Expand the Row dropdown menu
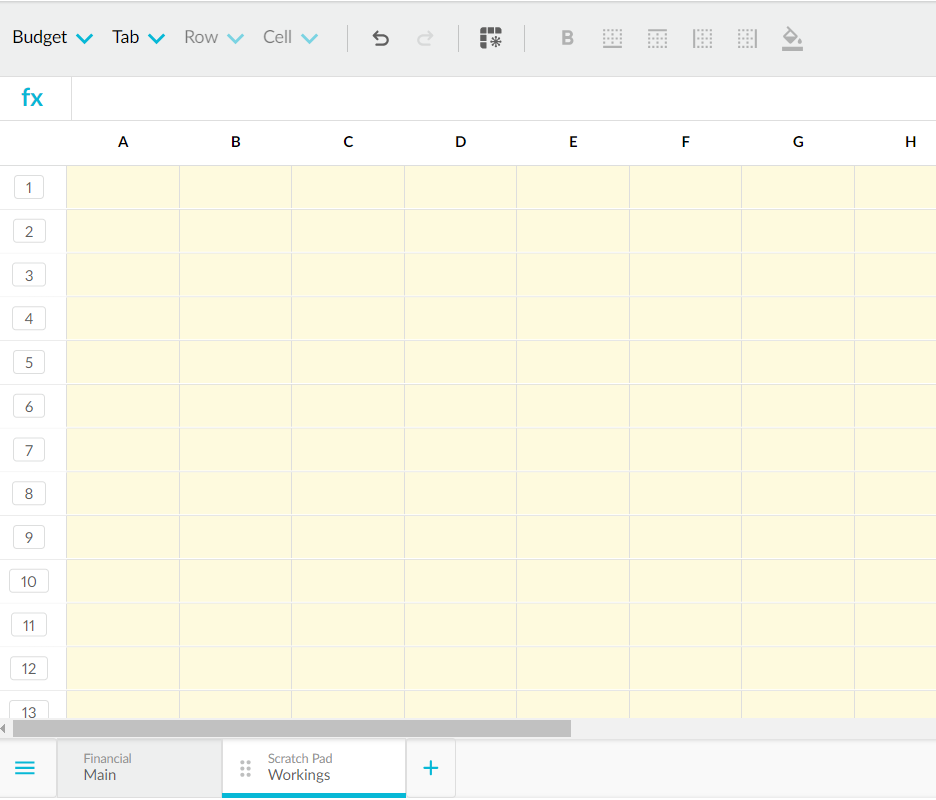 point(213,38)
